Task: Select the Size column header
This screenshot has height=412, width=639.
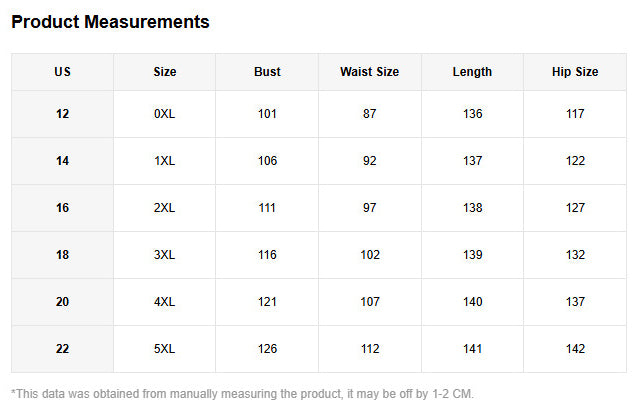Action: click(165, 72)
